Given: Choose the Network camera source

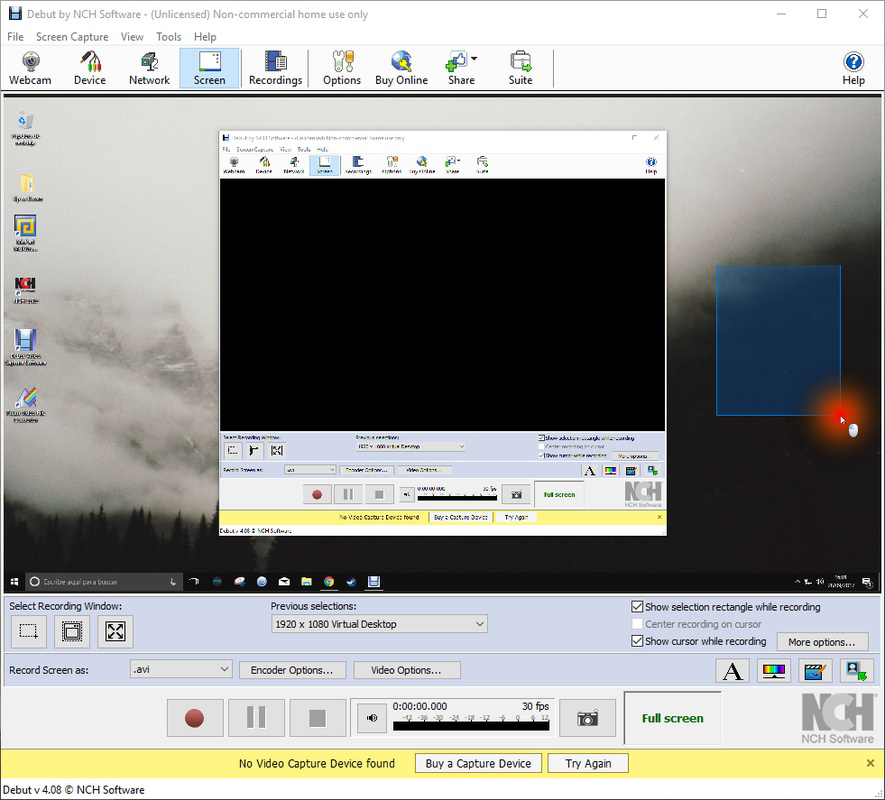Looking at the screenshot, I should 149,68.
